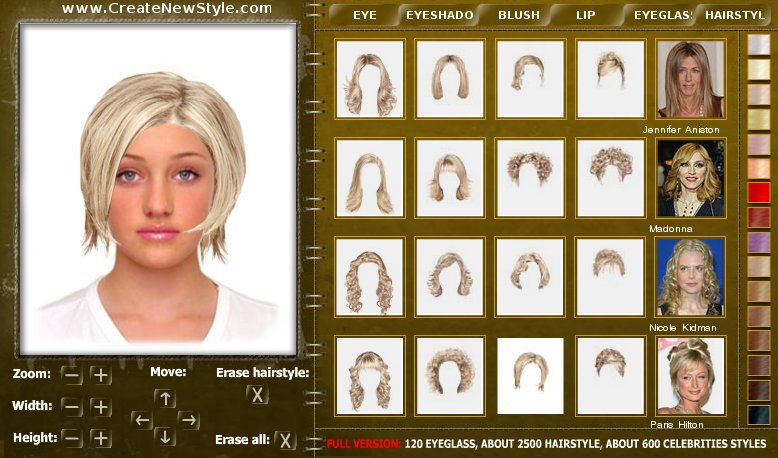This screenshot has height=458, width=778.
Task: Pick fourth short fringe hairstyle in Nicole Kidman row
Action: click(611, 277)
